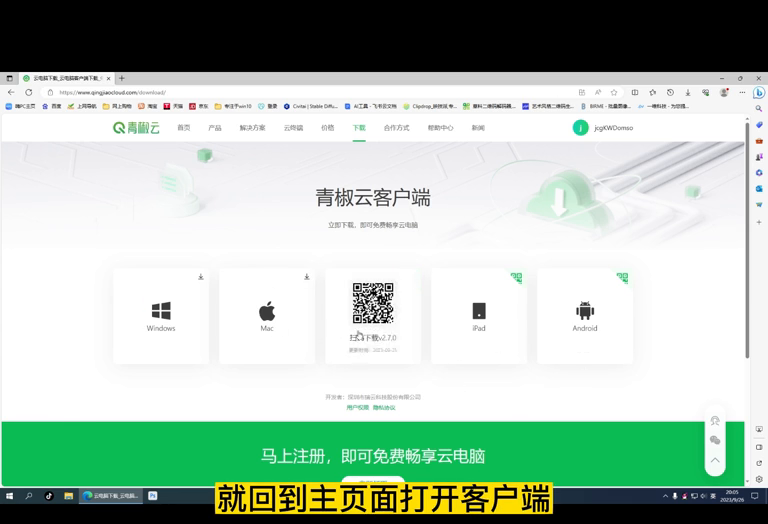Click the customer service headset icon
The height and width of the screenshot is (524, 768).
point(715,421)
